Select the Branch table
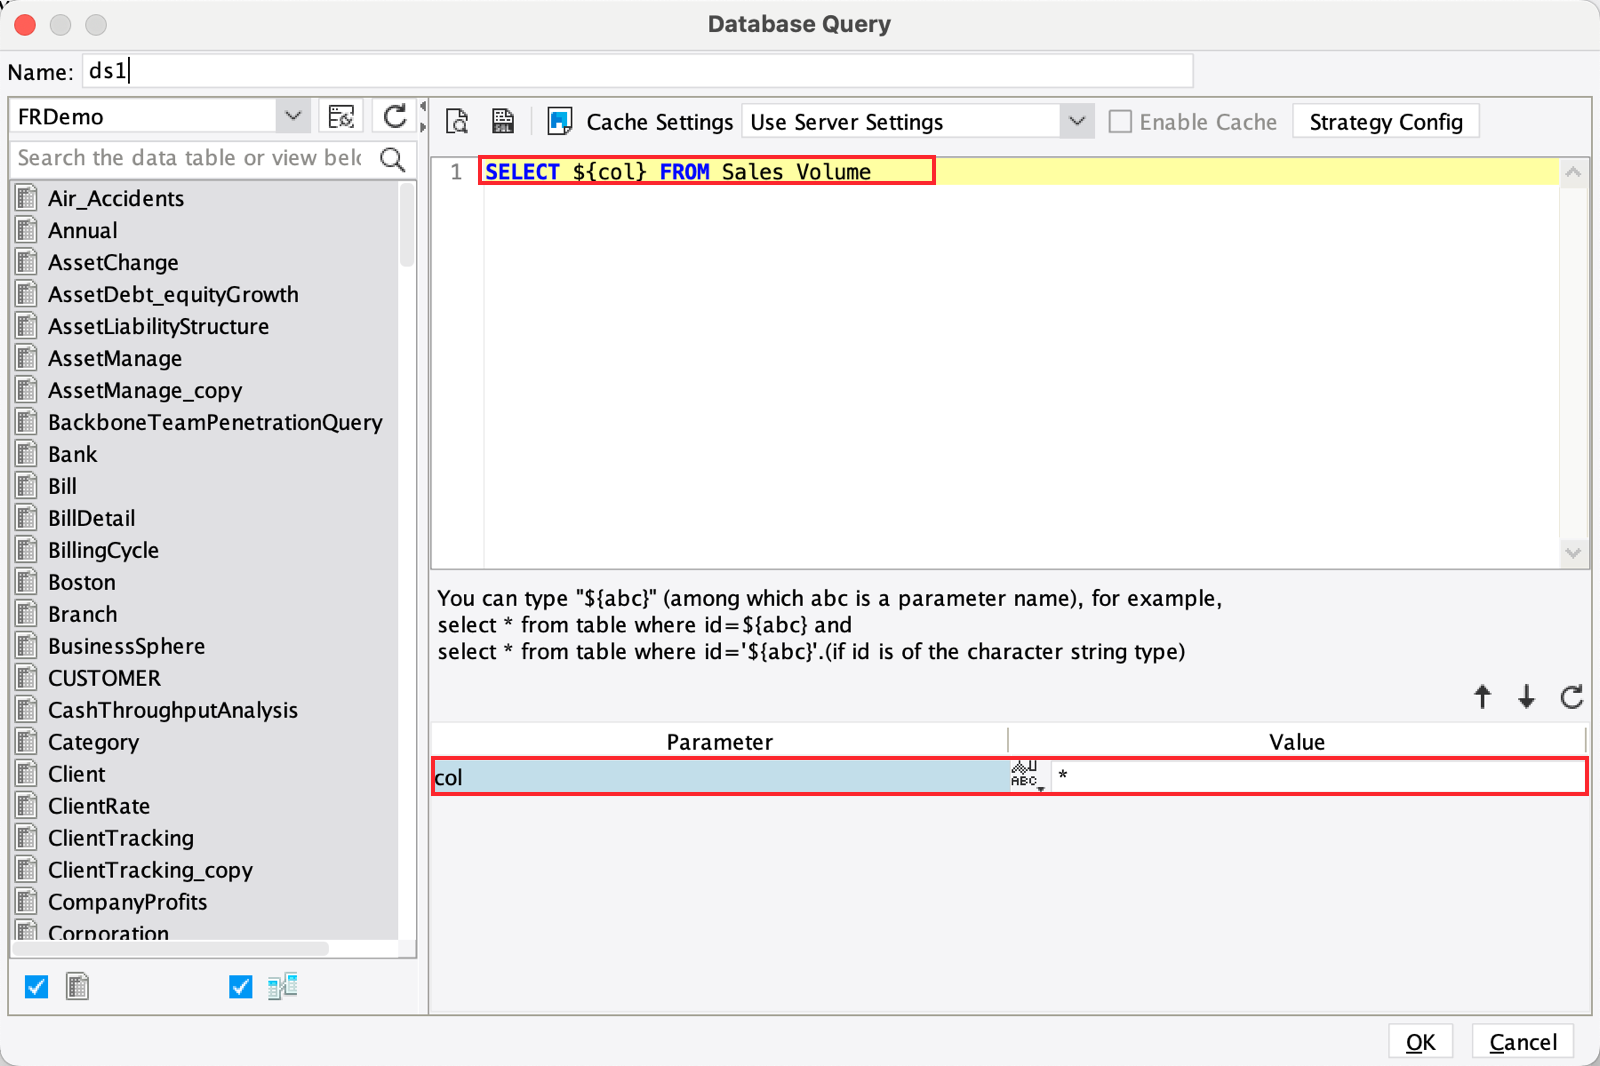 tap(82, 614)
